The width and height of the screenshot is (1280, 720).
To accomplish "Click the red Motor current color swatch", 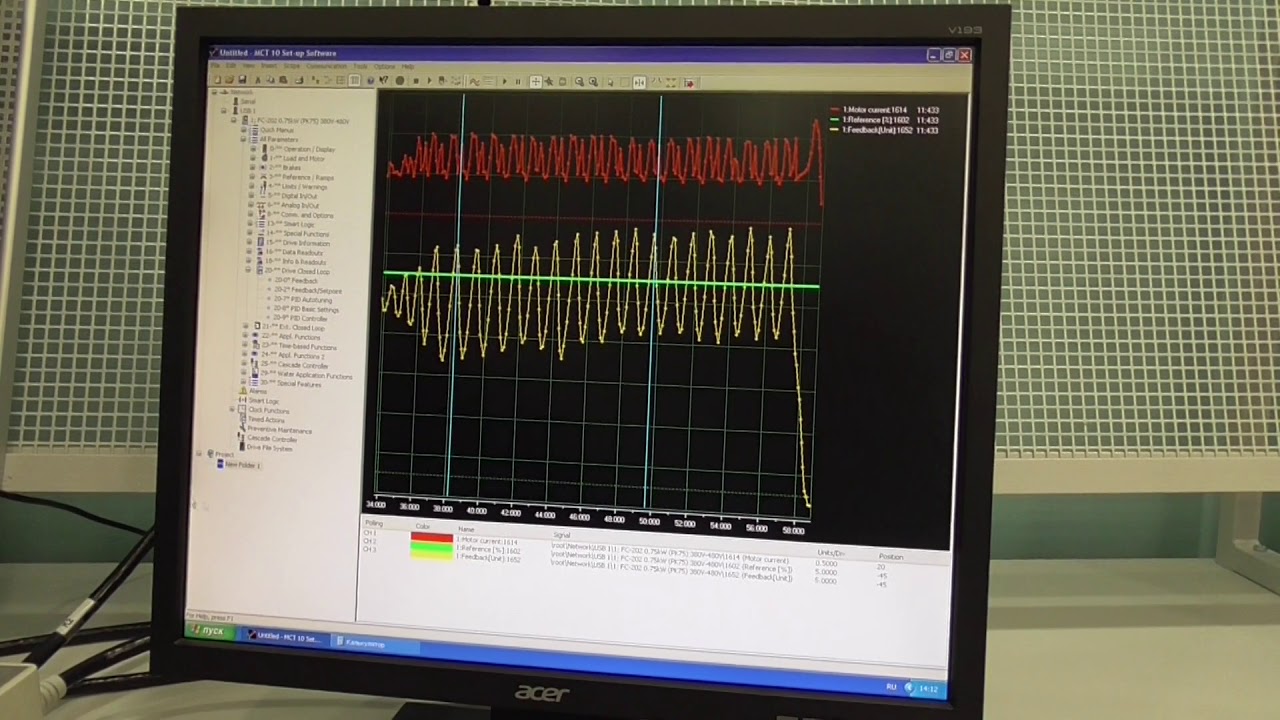I will [431, 538].
